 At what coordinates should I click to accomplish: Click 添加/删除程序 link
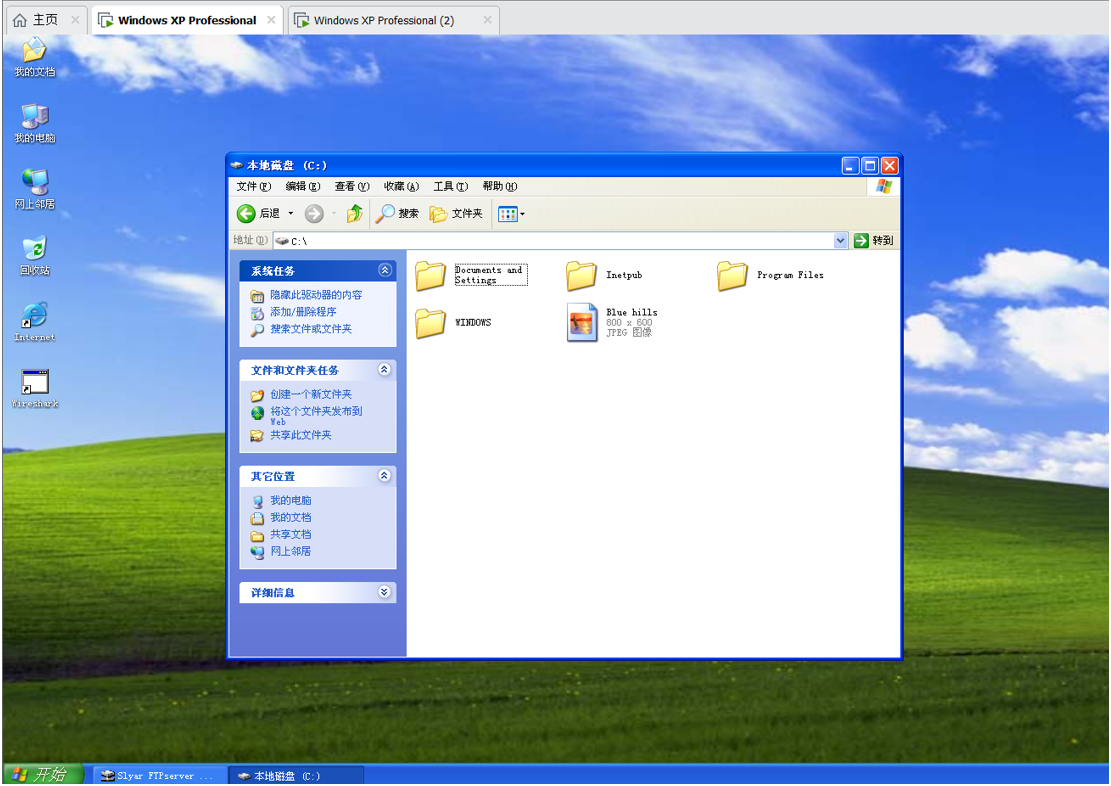(303, 312)
